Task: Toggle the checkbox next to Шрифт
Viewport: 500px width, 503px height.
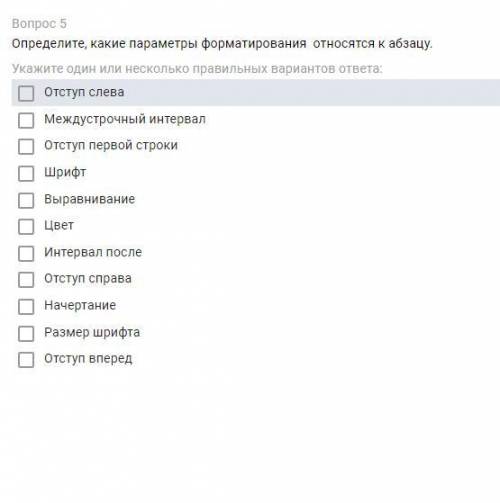Action: point(26,174)
